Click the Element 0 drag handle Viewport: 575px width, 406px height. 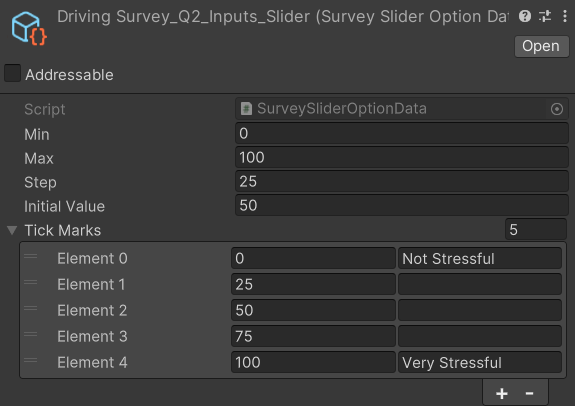click(x=30, y=257)
